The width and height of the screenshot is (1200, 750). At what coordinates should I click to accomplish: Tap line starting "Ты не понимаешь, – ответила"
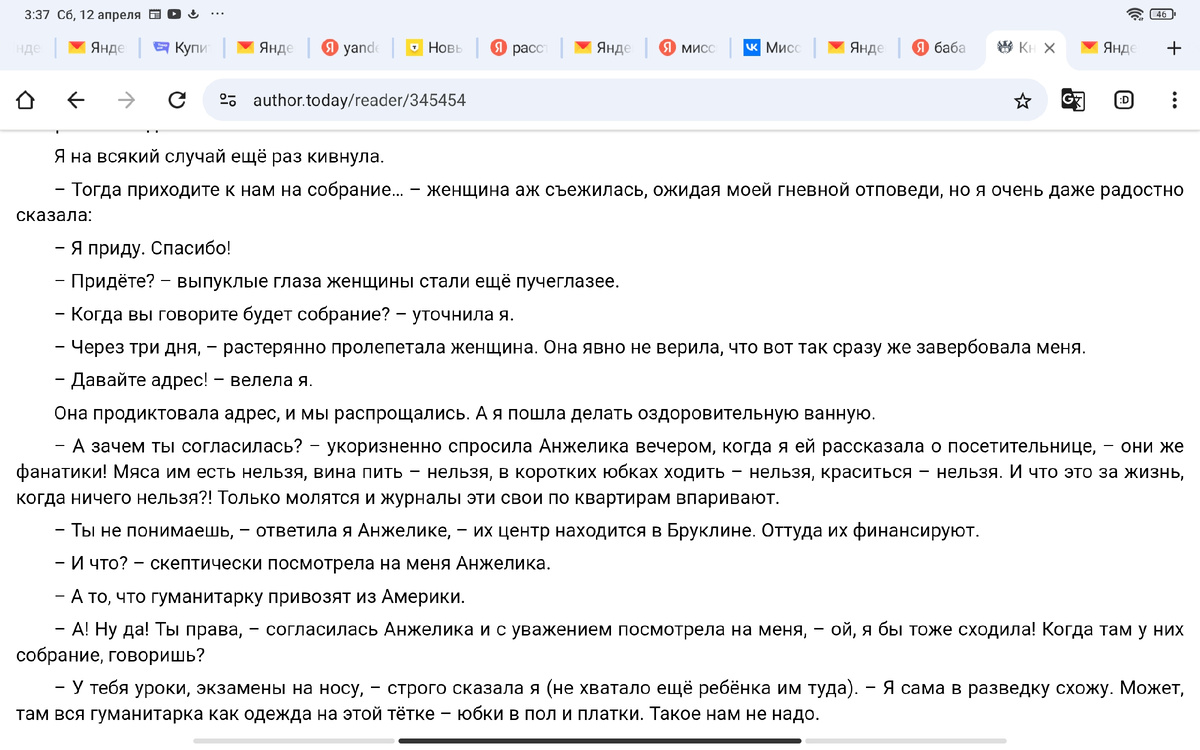pos(516,529)
